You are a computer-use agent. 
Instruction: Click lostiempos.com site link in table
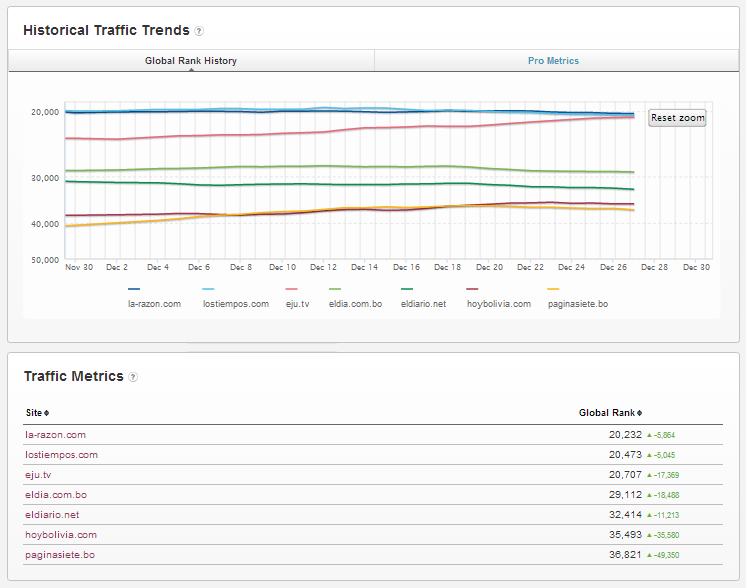point(61,455)
